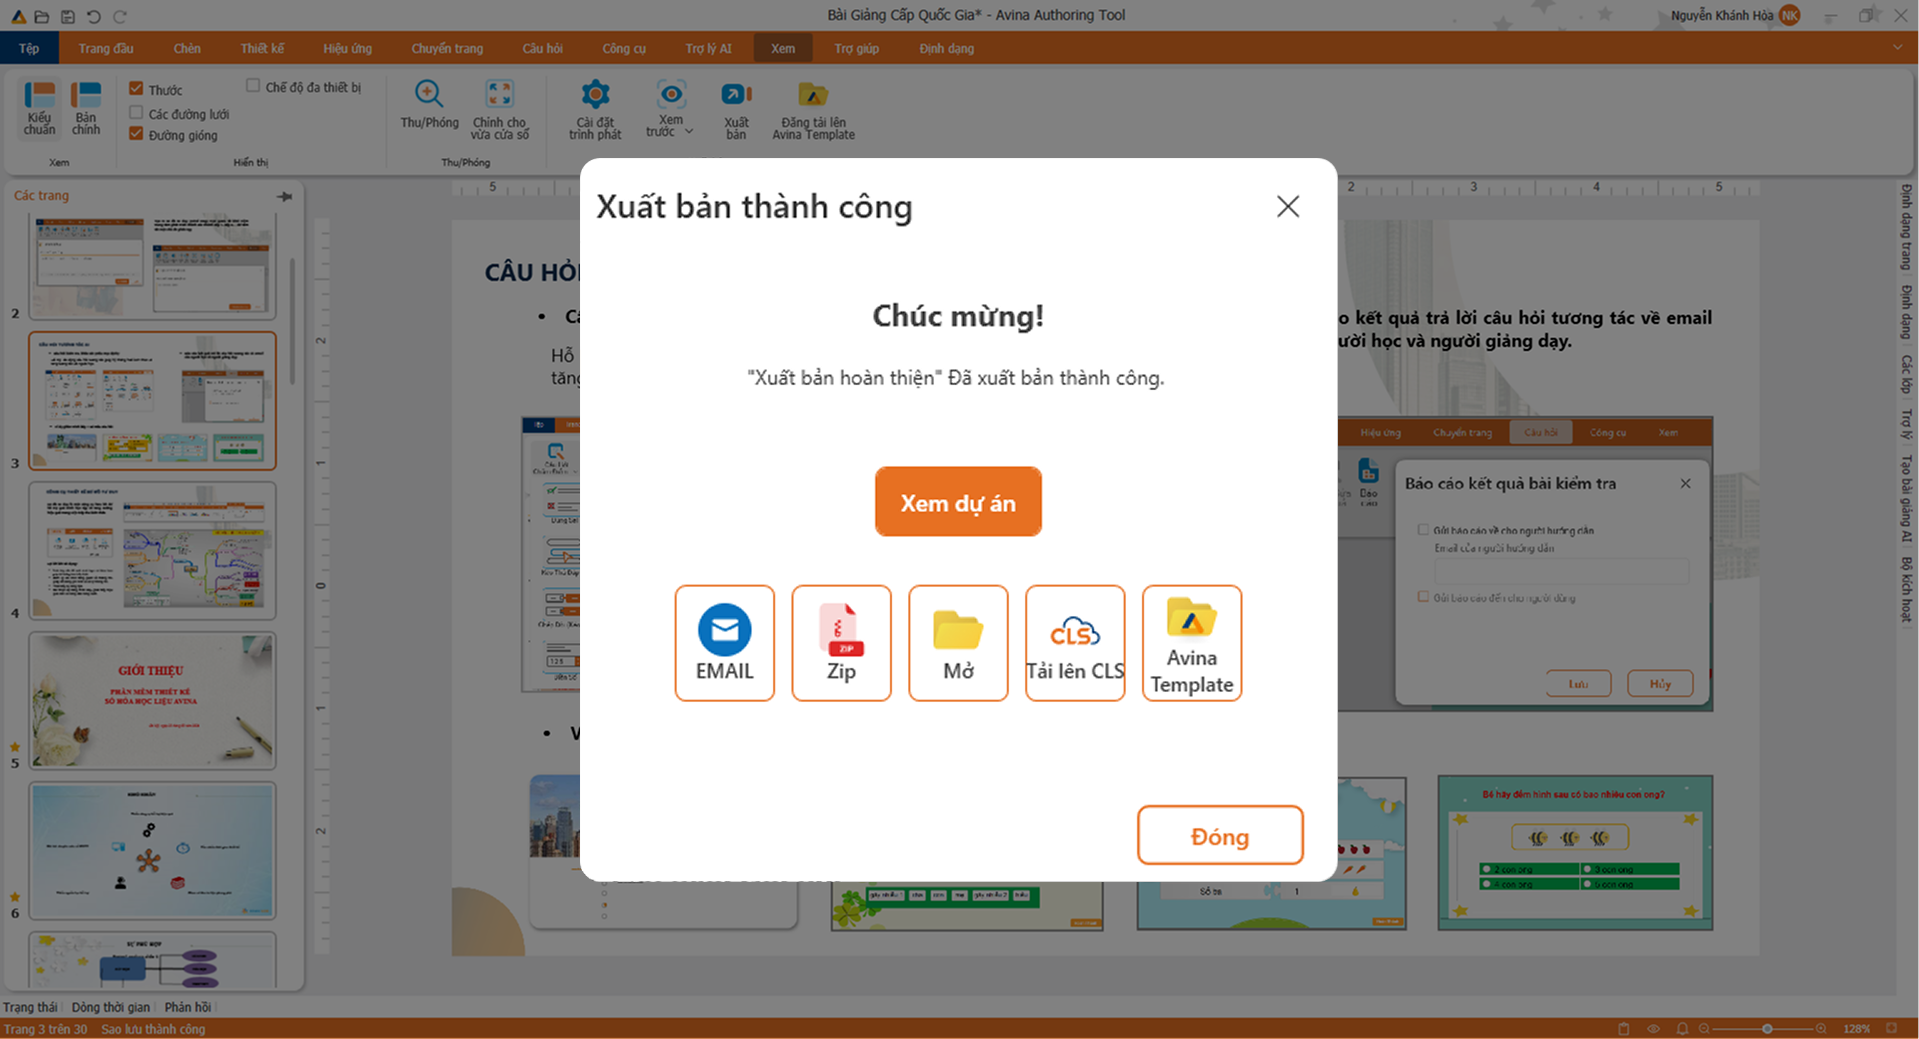Click the zoom out icon in status bar
The height and width of the screenshot is (1039, 1919).
[1704, 1028]
